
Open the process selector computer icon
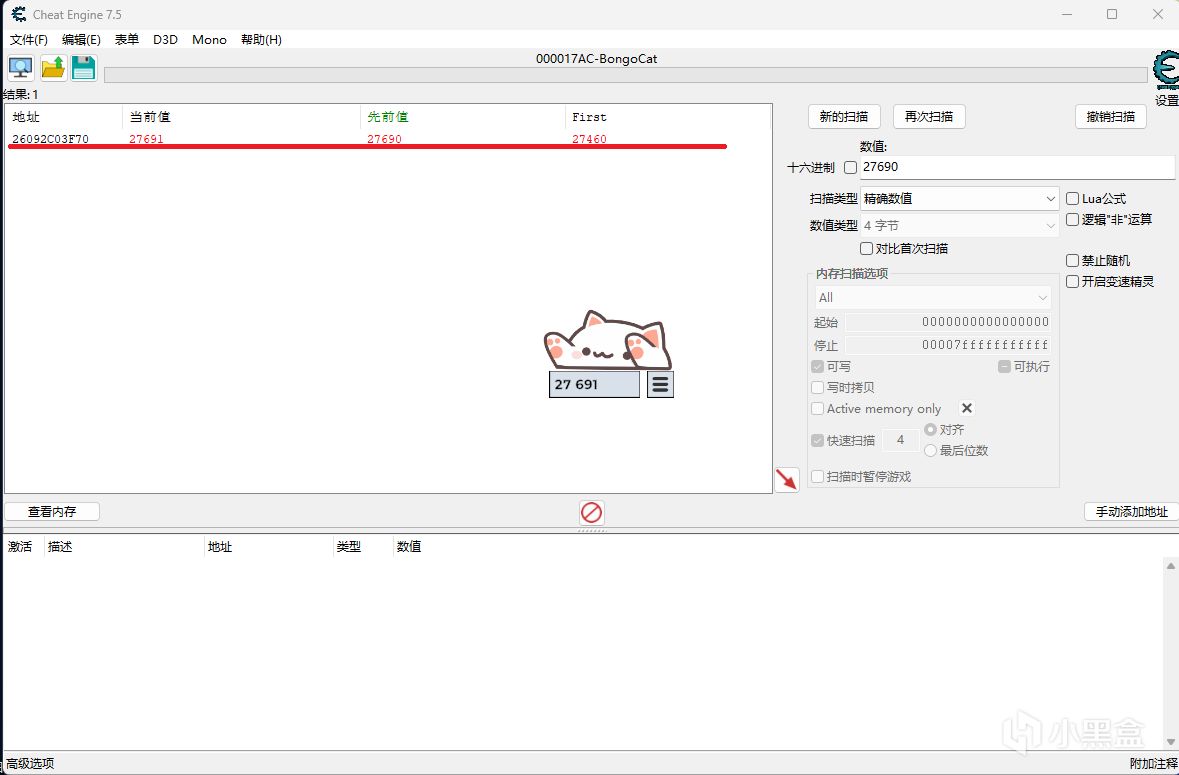tap(20, 68)
